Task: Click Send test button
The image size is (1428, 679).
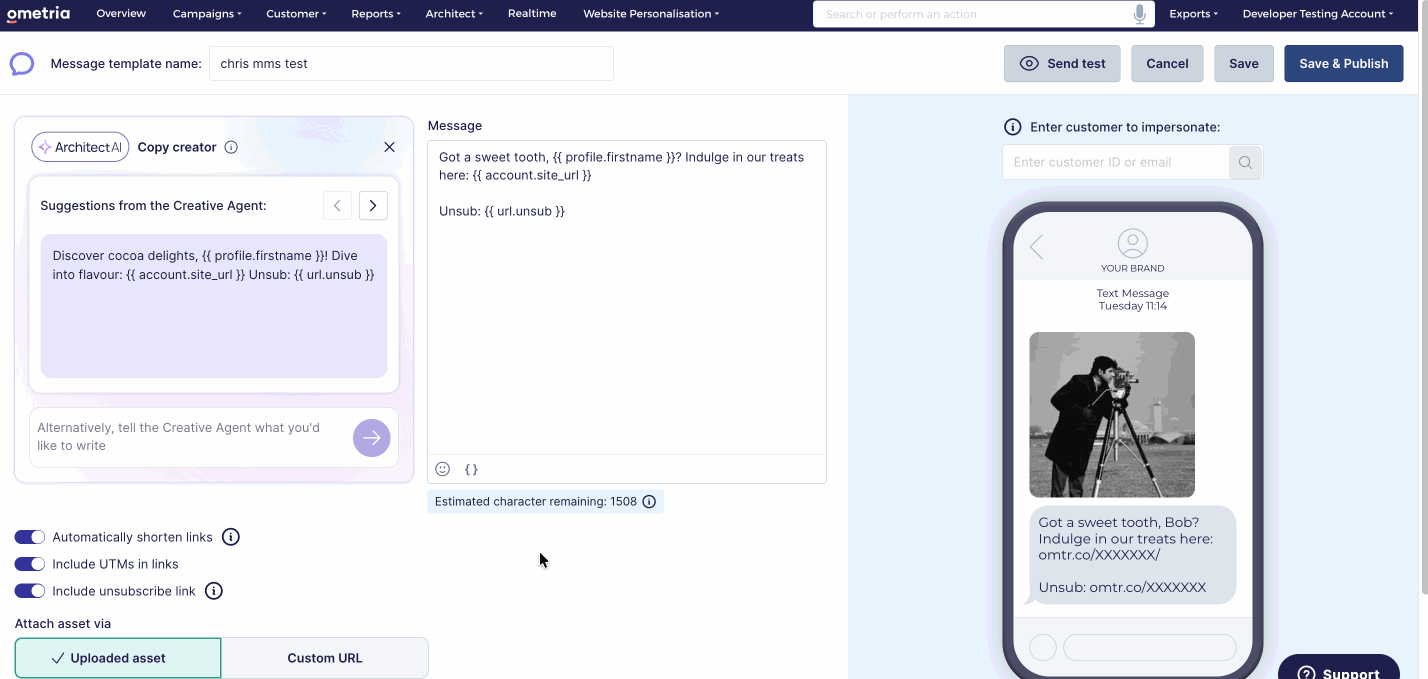Action: click(x=1062, y=63)
